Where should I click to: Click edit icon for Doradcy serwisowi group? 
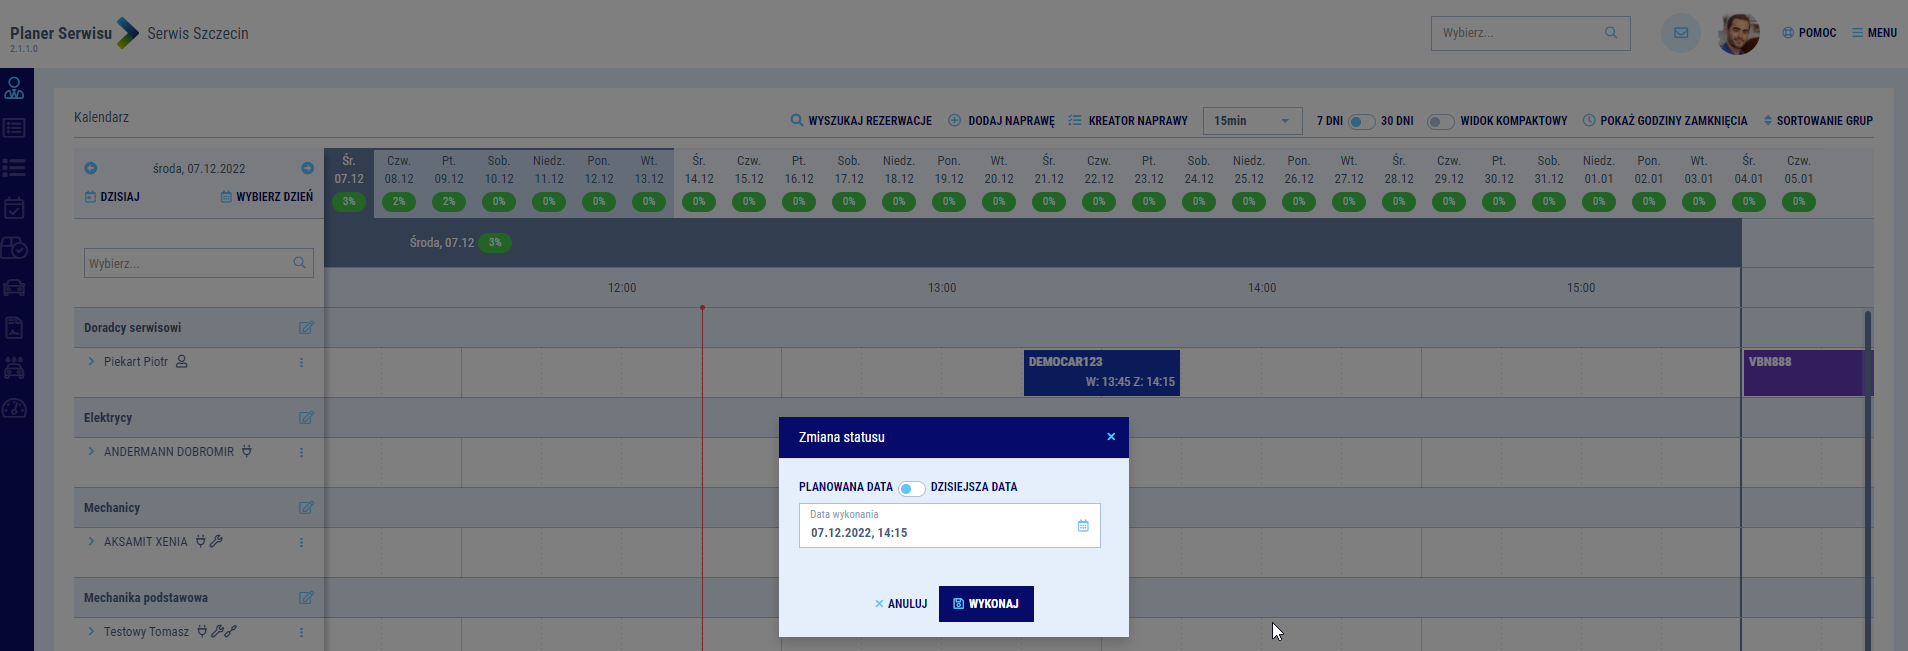pyautogui.click(x=306, y=328)
